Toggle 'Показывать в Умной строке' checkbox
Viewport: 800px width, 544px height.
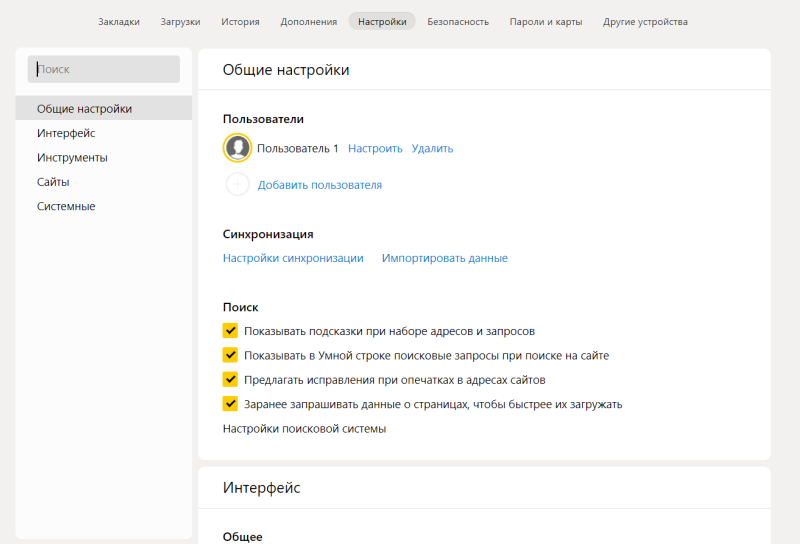(x=230, y=355)
